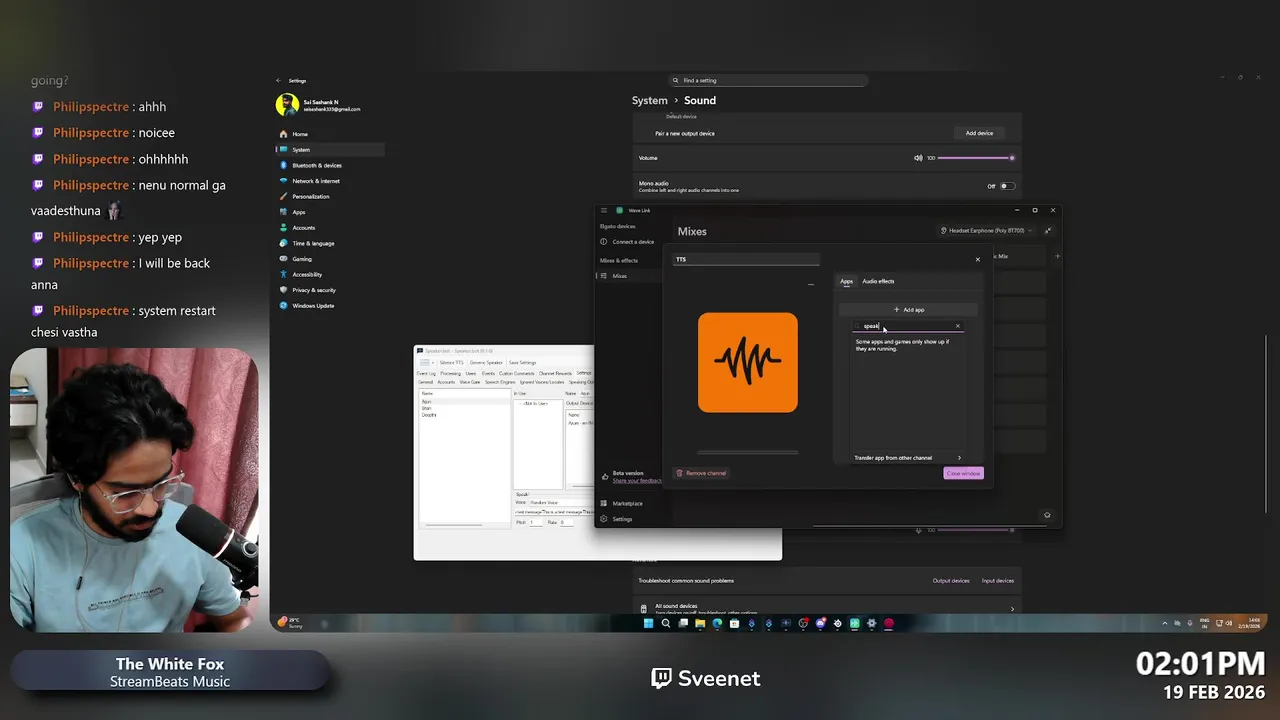
Task: Click Connect a device in Wave Link
Action: (x=627, y=242)
